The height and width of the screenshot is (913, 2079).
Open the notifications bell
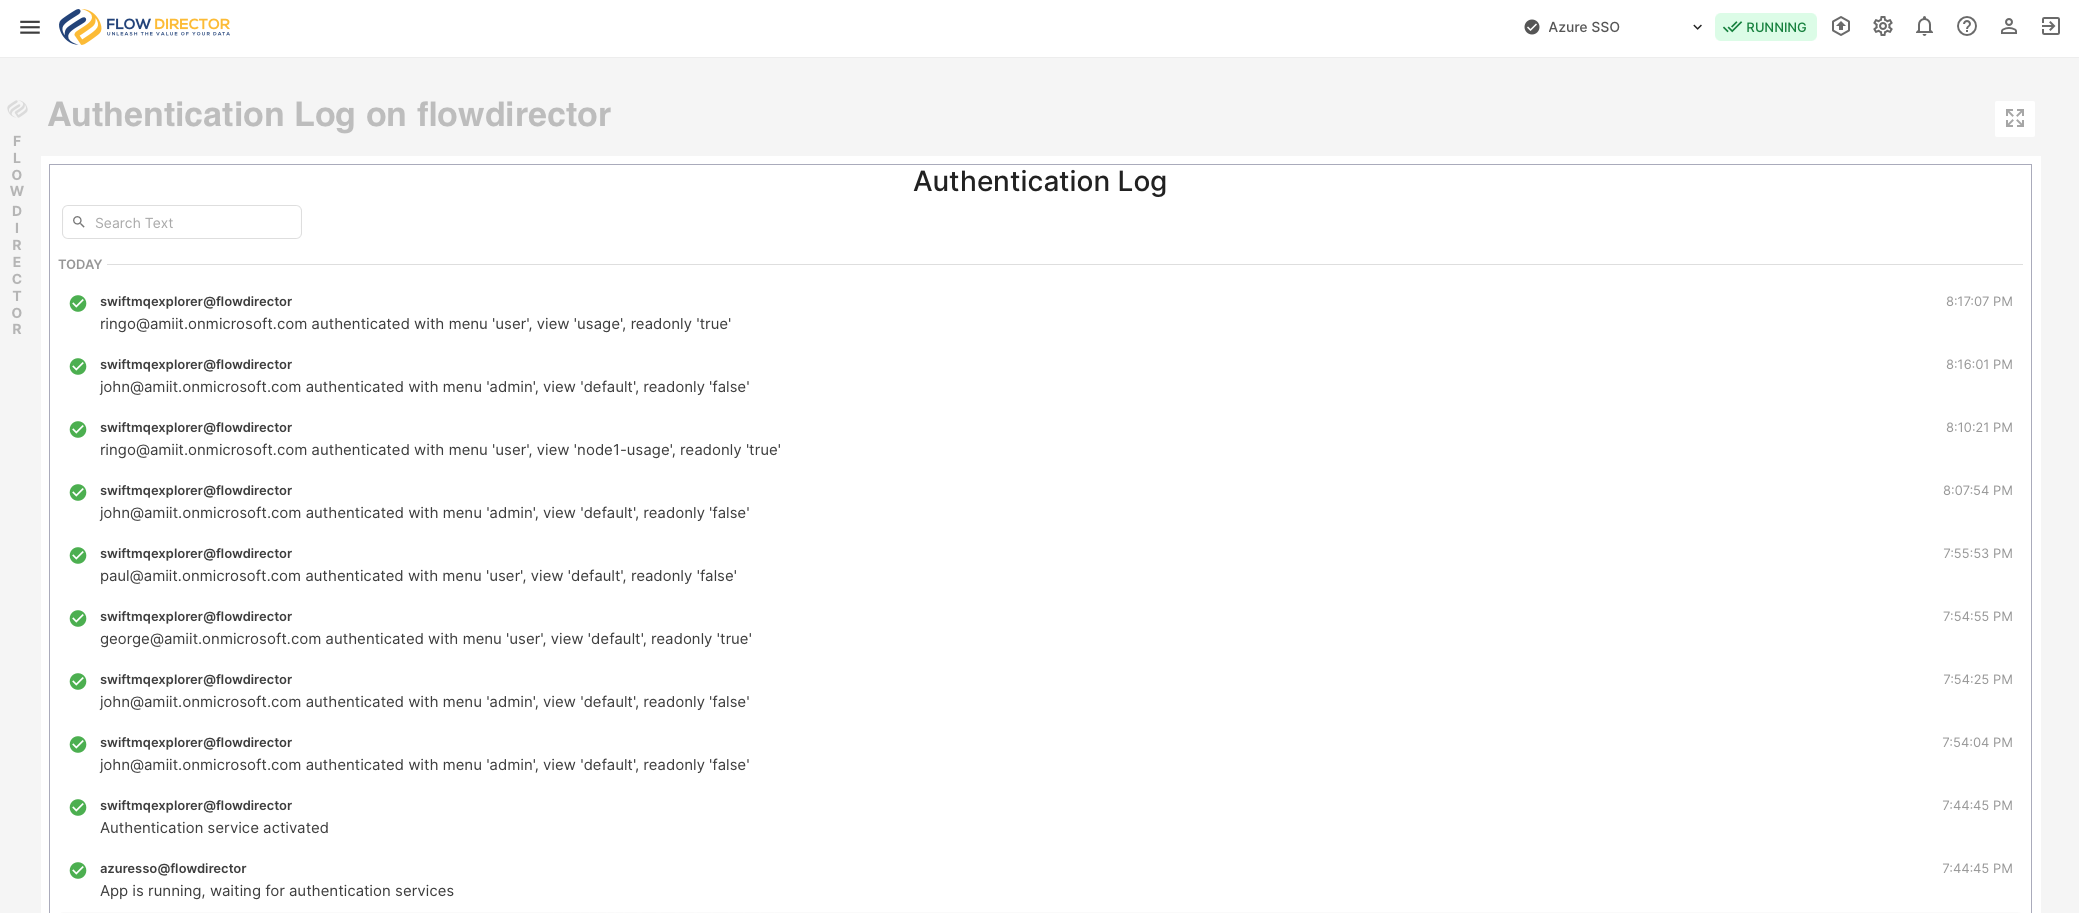tap(1924, 27)
